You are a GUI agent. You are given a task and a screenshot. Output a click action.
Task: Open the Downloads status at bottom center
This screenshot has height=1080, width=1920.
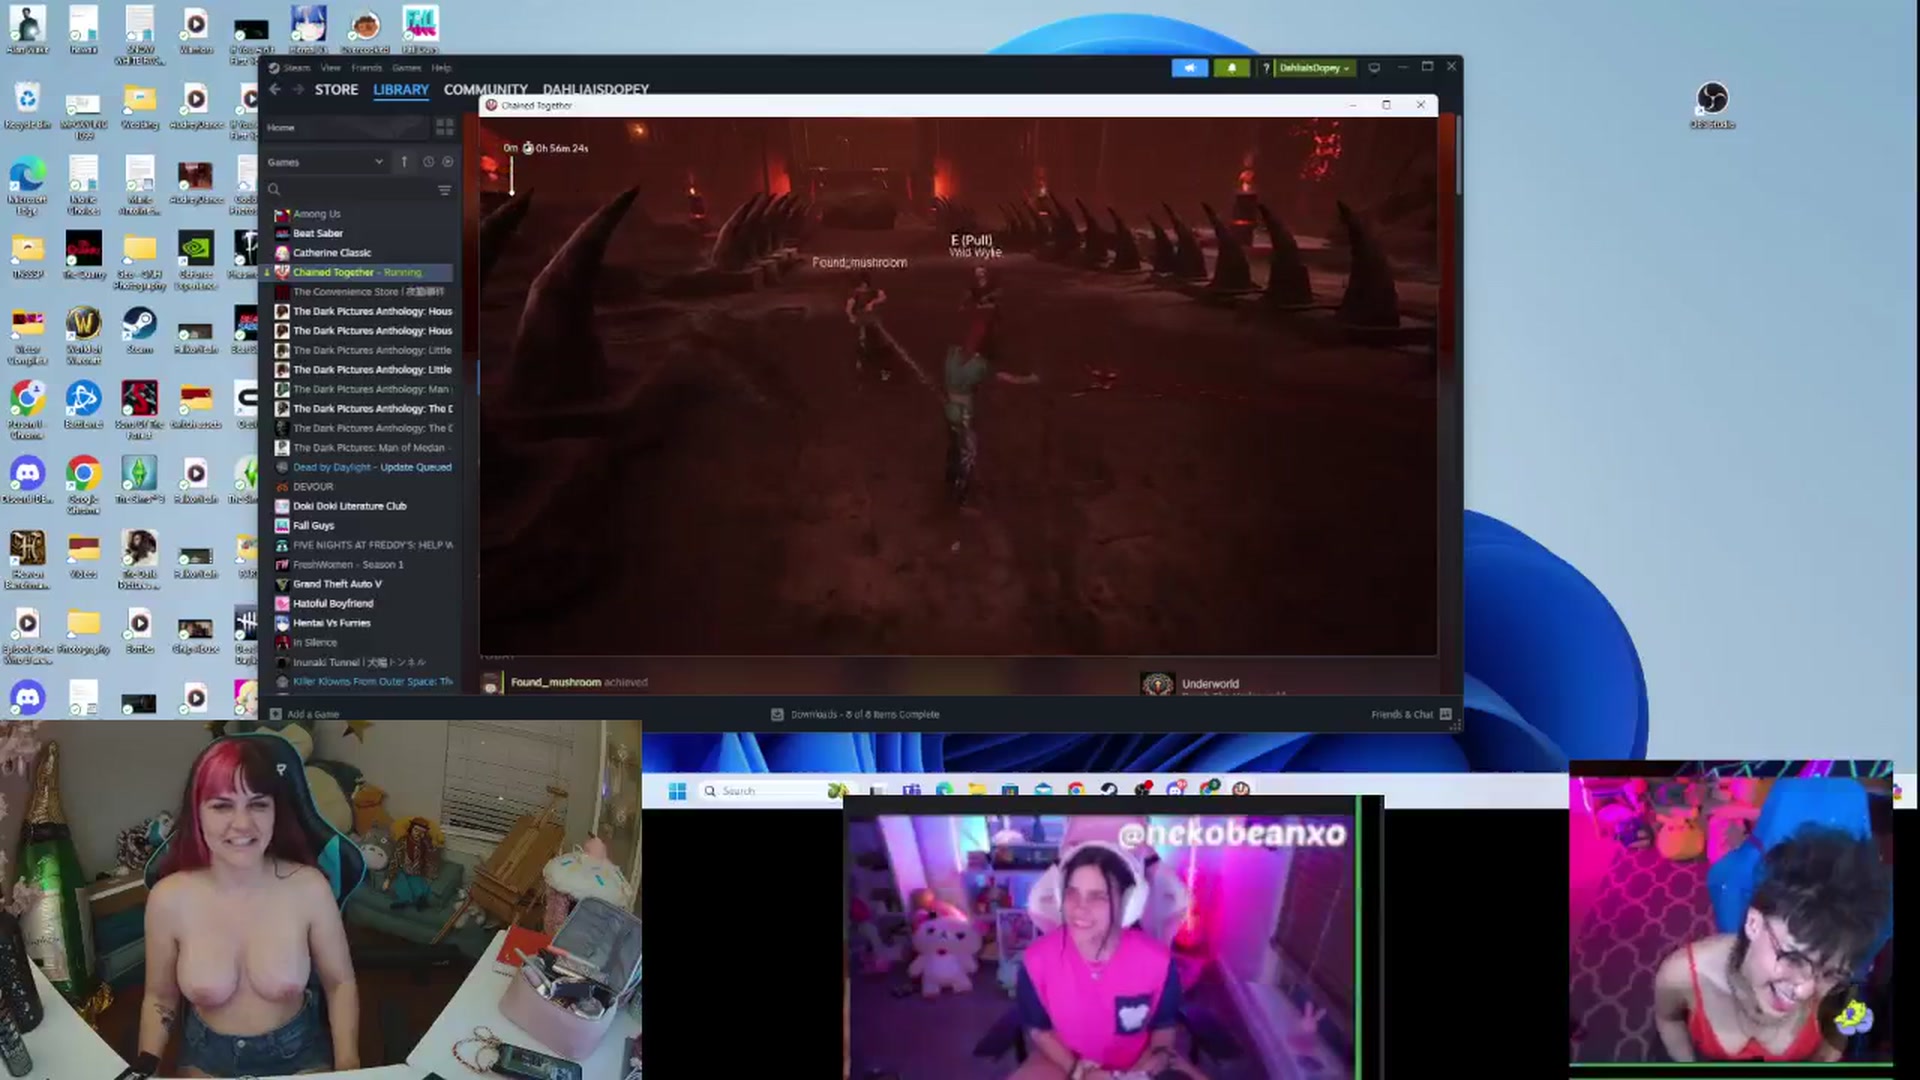coord(855,714)
